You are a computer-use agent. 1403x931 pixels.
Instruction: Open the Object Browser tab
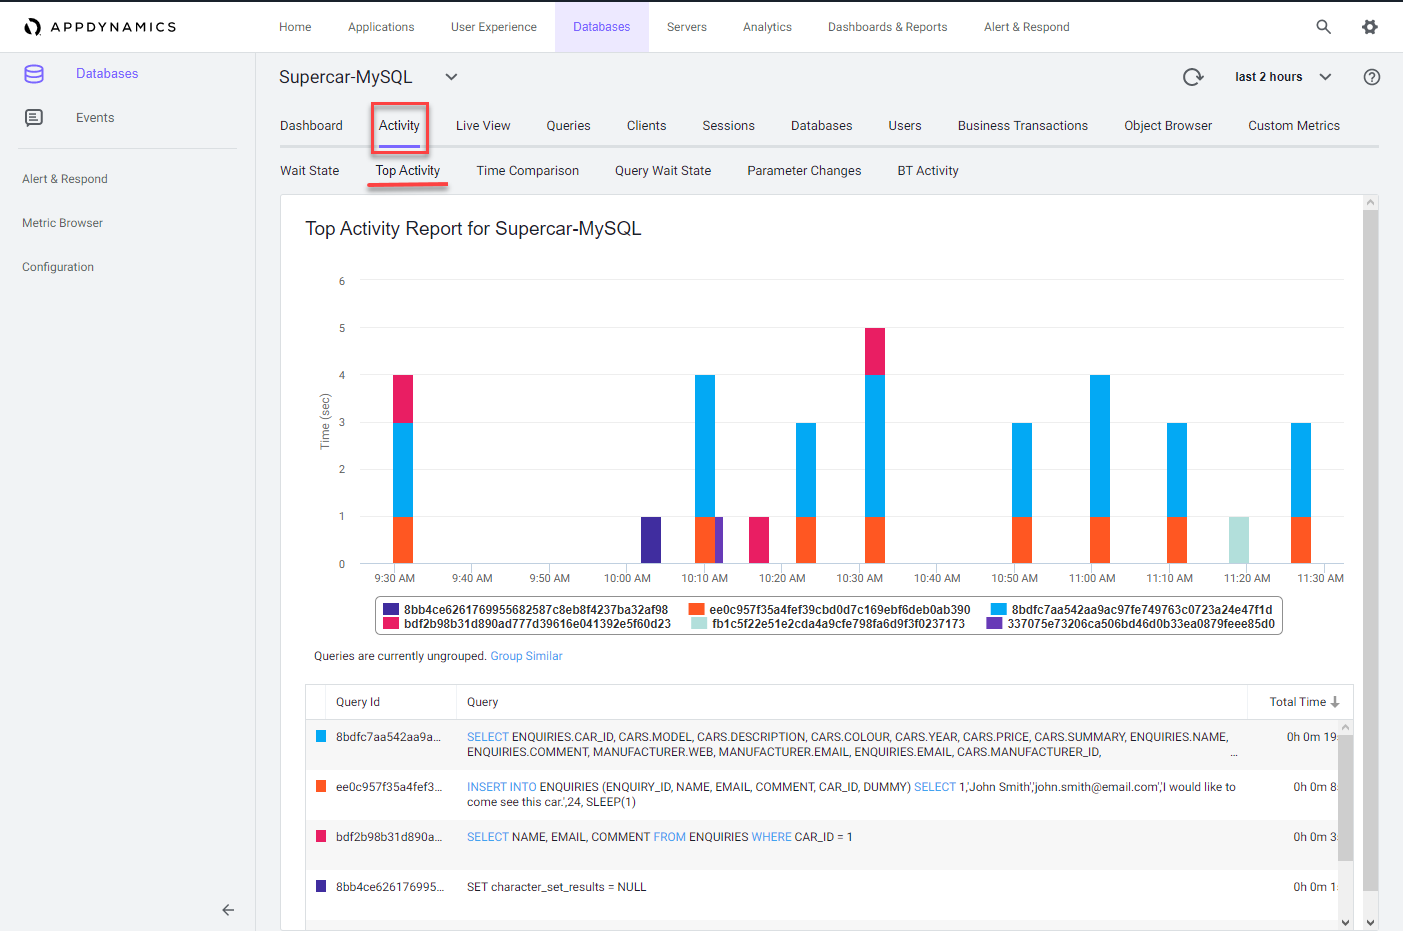(1168, 126)
